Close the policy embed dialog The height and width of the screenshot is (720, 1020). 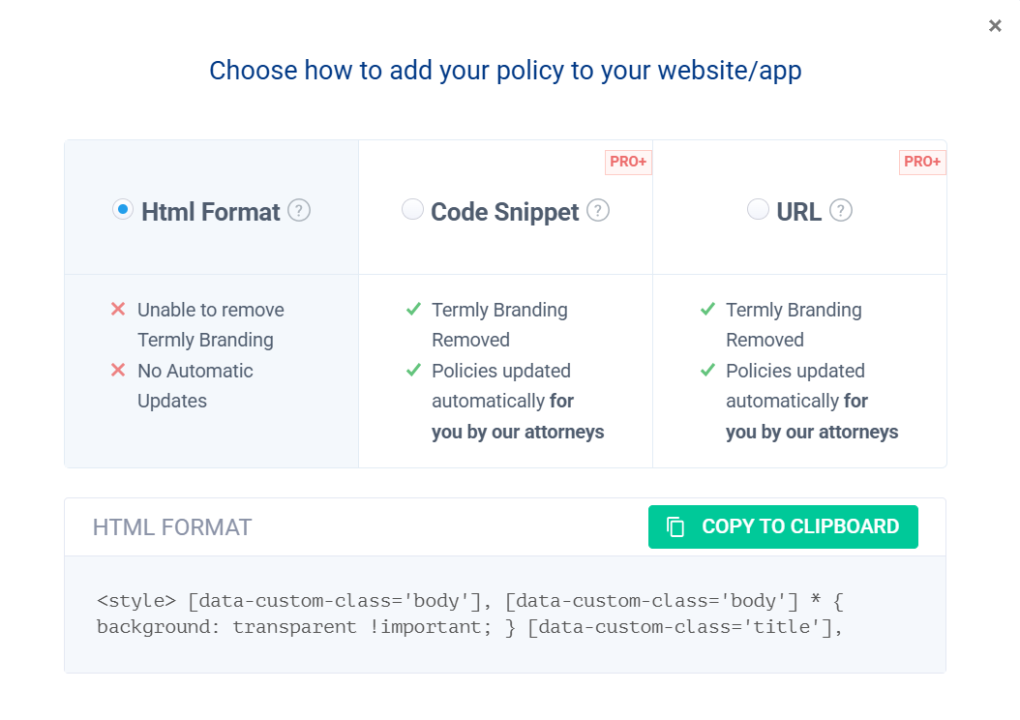[x=995, y=26]
